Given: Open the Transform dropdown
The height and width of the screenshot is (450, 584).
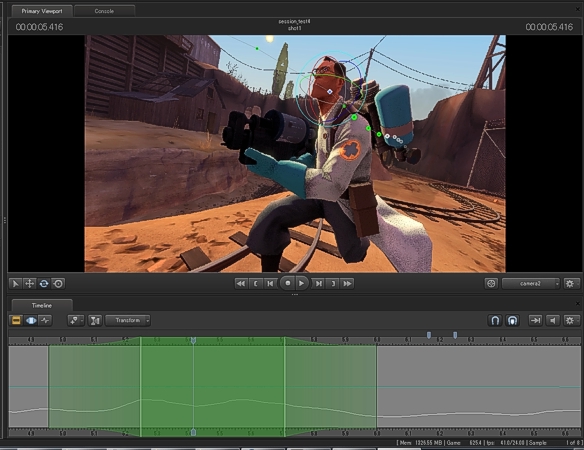Looking at the screenshot, I should (128, 320).
